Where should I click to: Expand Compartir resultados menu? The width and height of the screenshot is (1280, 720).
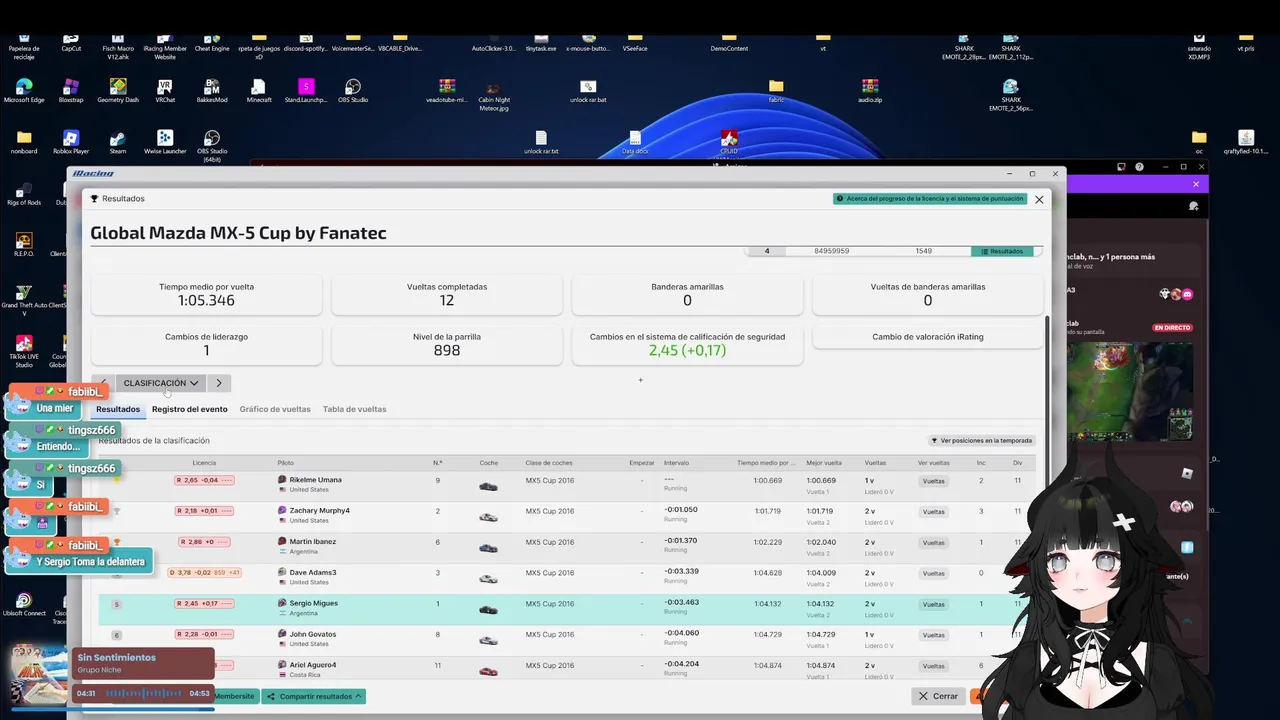(x=314, y=696)
